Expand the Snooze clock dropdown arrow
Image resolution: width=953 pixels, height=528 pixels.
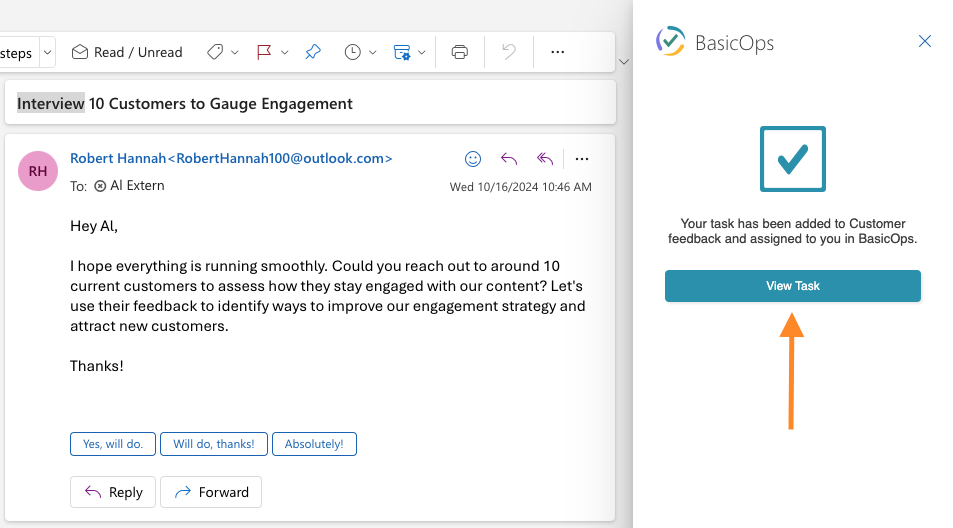[373, 53]
